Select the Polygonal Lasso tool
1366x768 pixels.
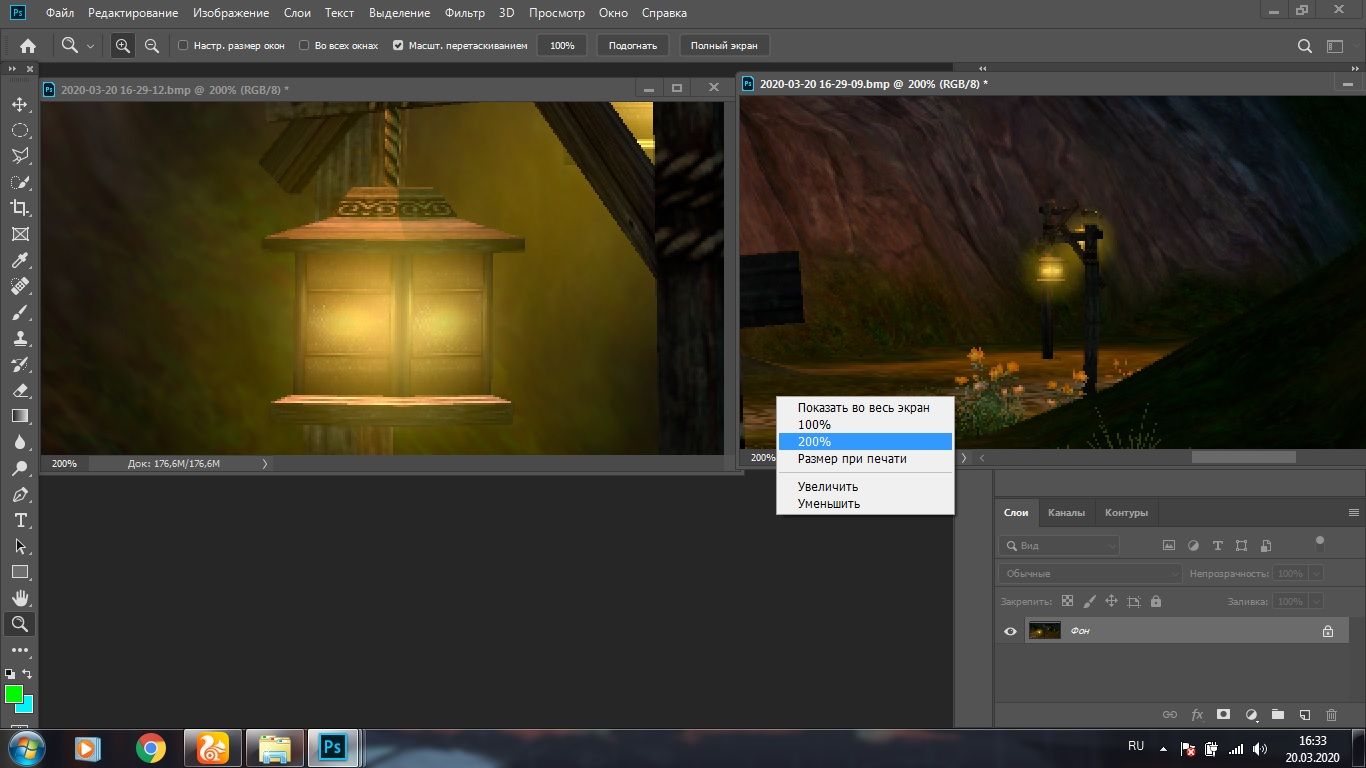(x=19, y=156)
